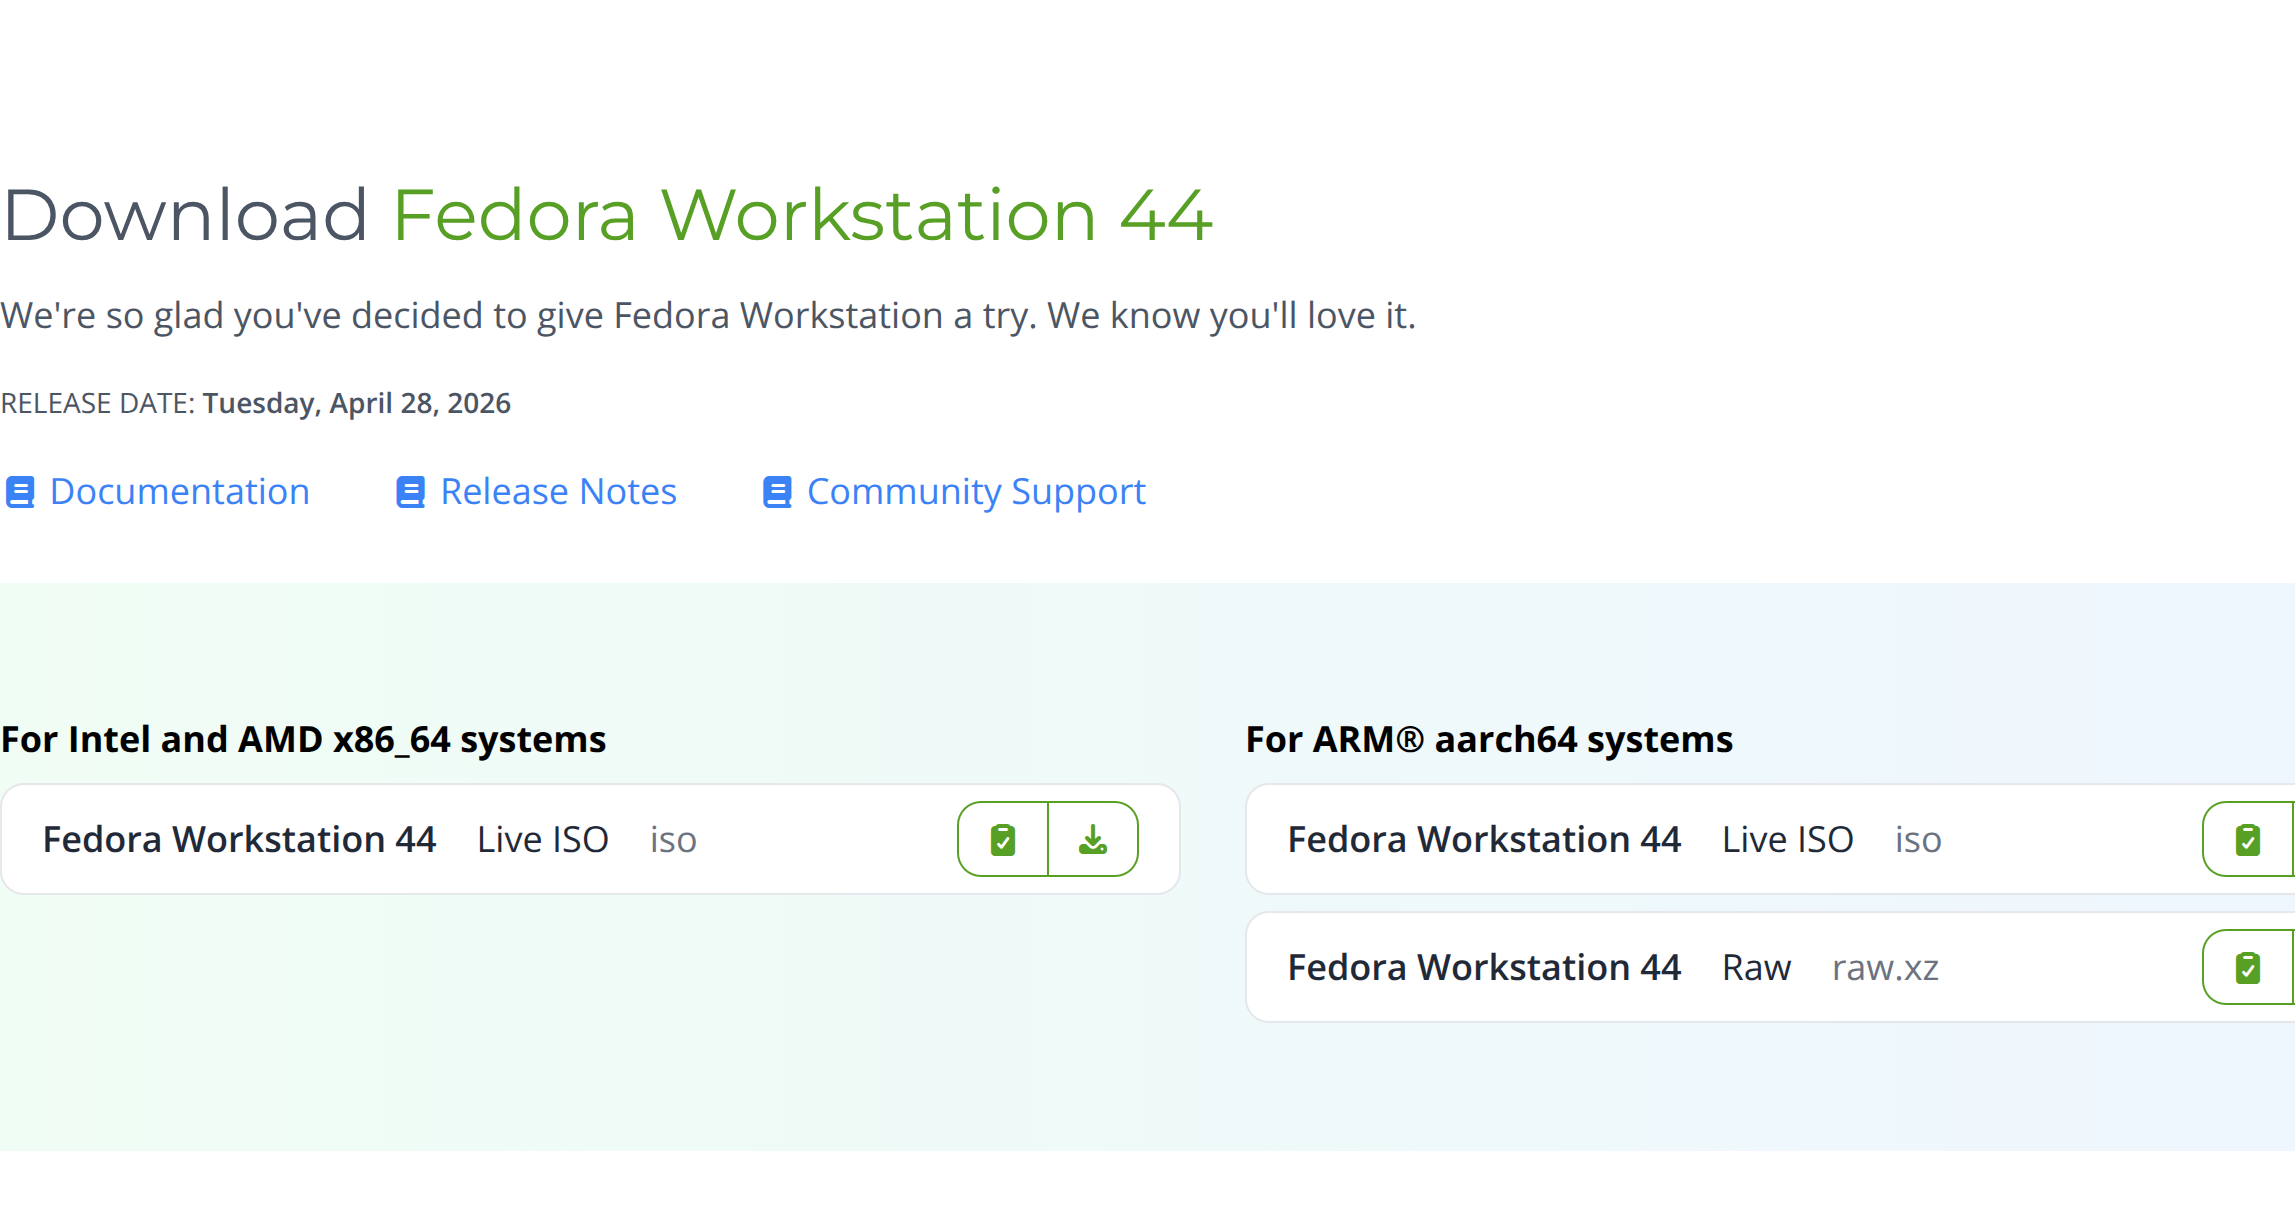2295x1230 pixels.
Task: Visit the Community Support link
Action: point(976,492)
